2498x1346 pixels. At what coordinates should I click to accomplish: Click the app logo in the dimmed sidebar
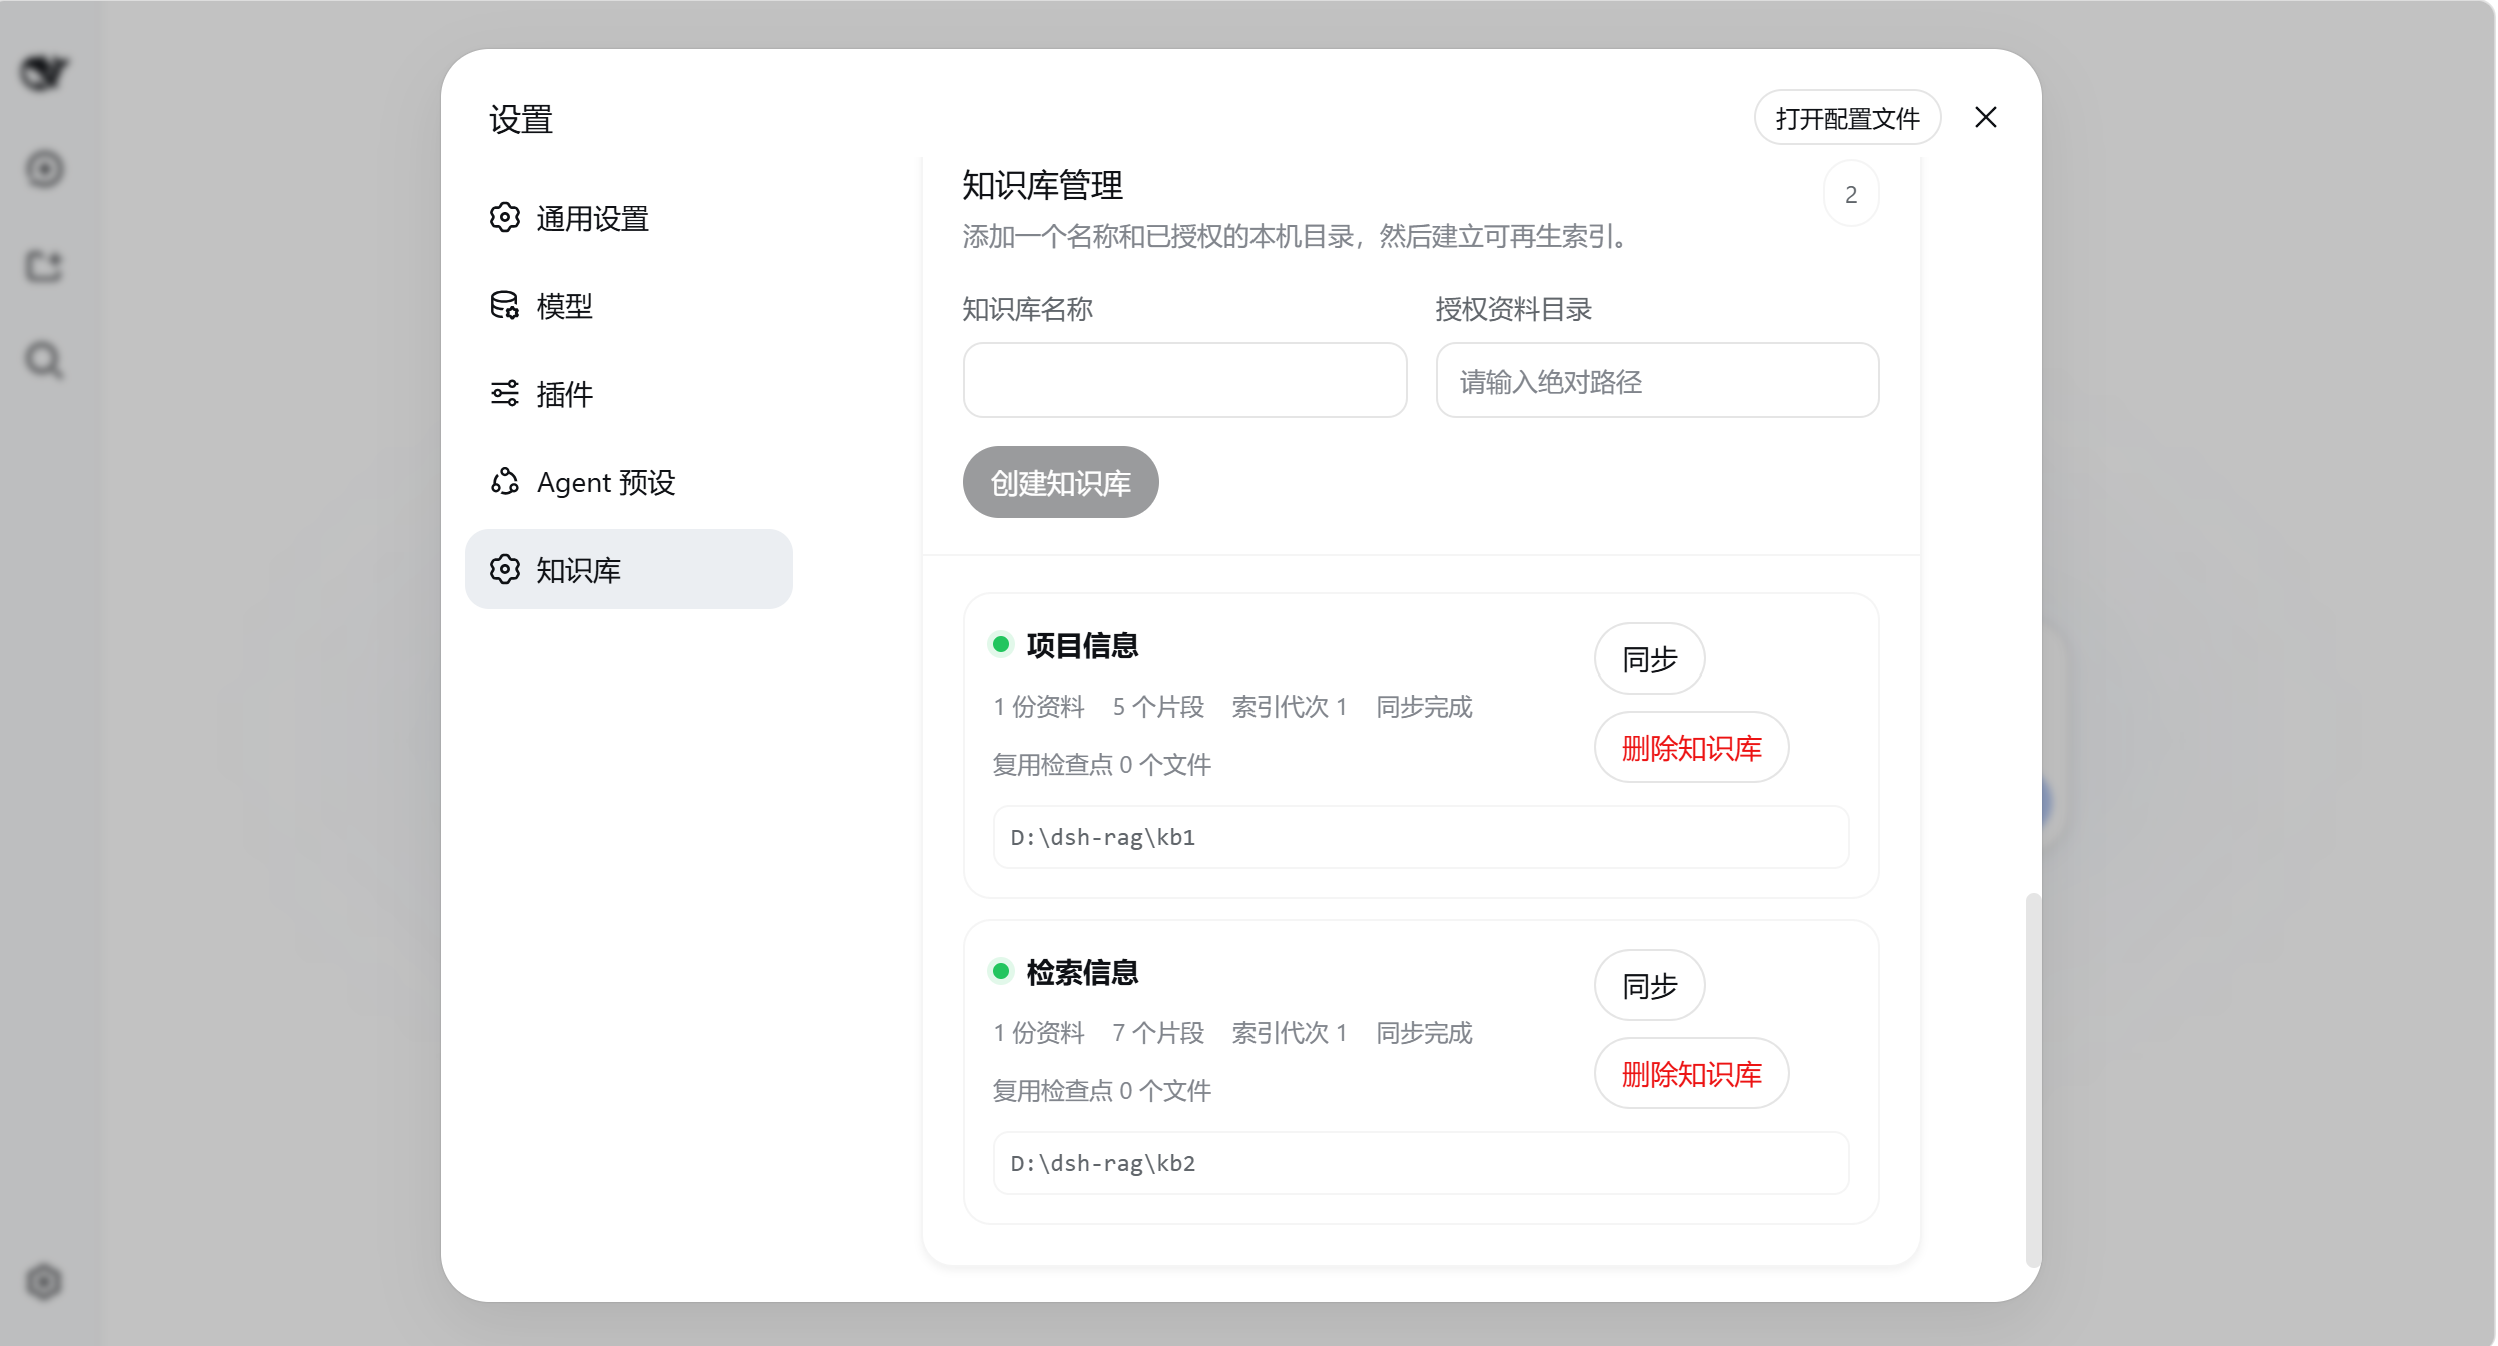(x=44, y=72)
